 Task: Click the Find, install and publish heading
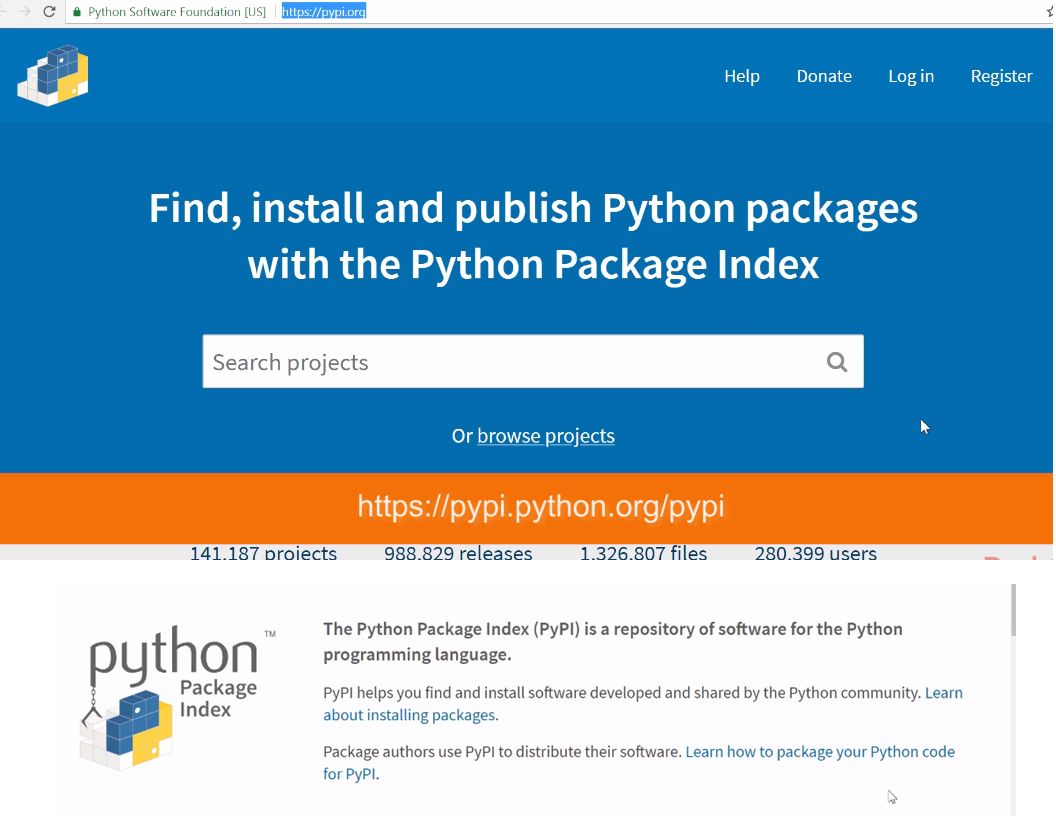pyautogui.click(x=533, y=235)
